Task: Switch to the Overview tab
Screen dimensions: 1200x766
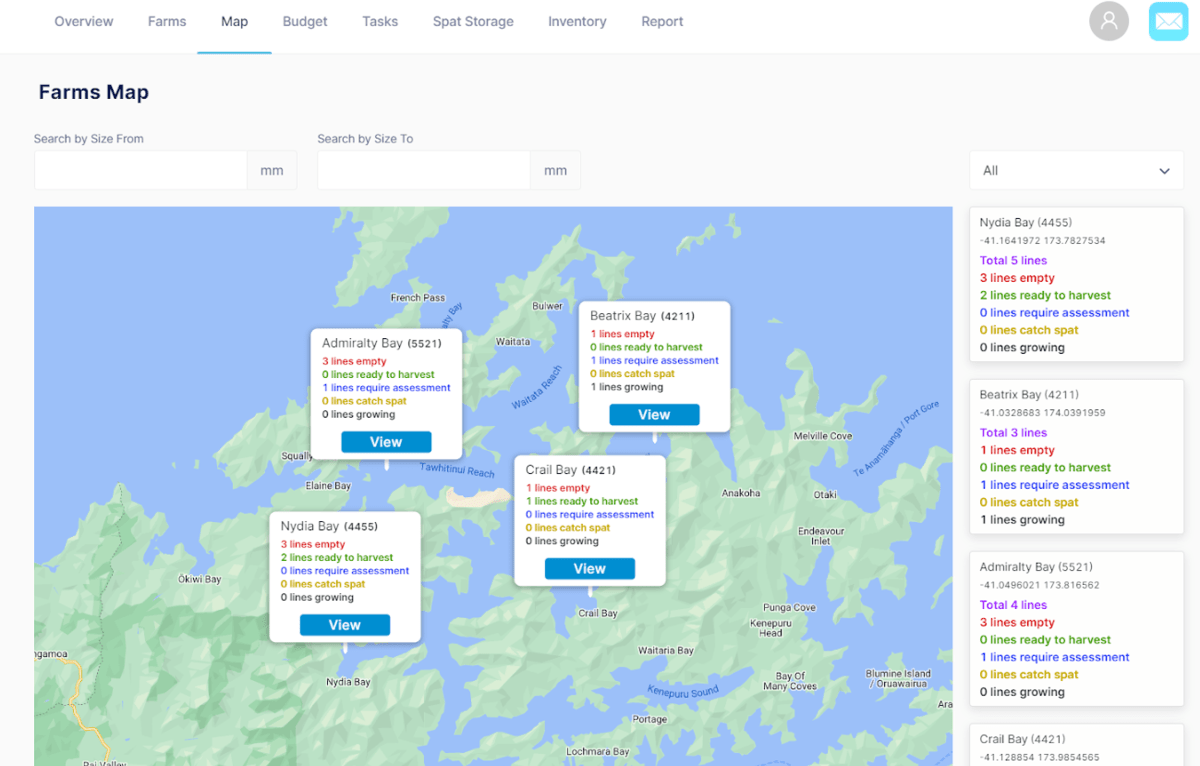Action: tap(83, 21)
